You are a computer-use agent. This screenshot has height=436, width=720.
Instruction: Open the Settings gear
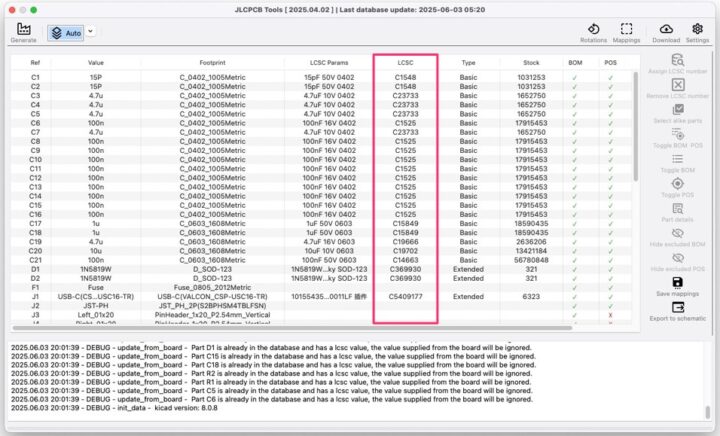(697, 30)
